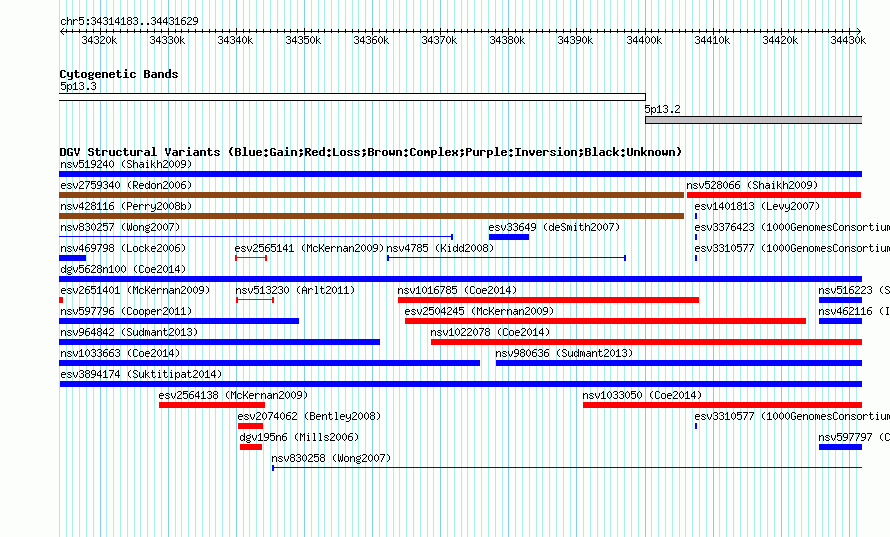
Task: Select the gray 5p13.2 band bar
Action: [x=754, y=120]
